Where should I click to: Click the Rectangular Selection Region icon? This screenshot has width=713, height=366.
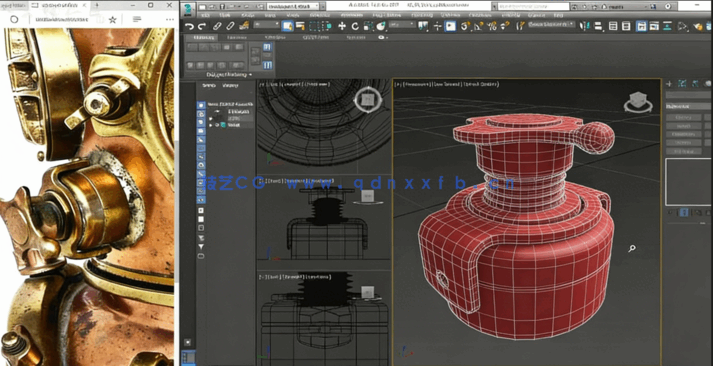pyautogui.click(x=314, y=26)
